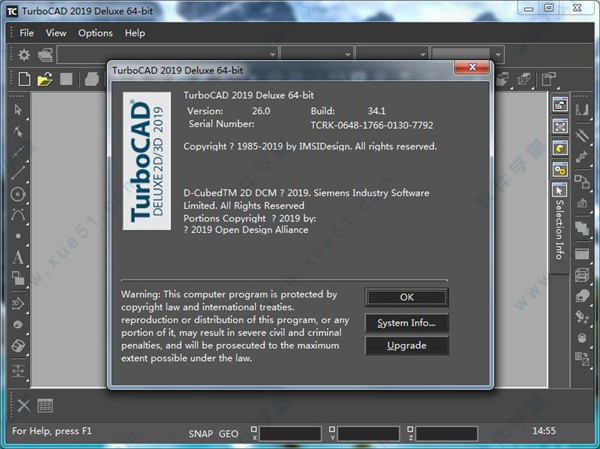Expand the second toolbar combo box
The width and height of the screenshot is (600, 449).
347,55
